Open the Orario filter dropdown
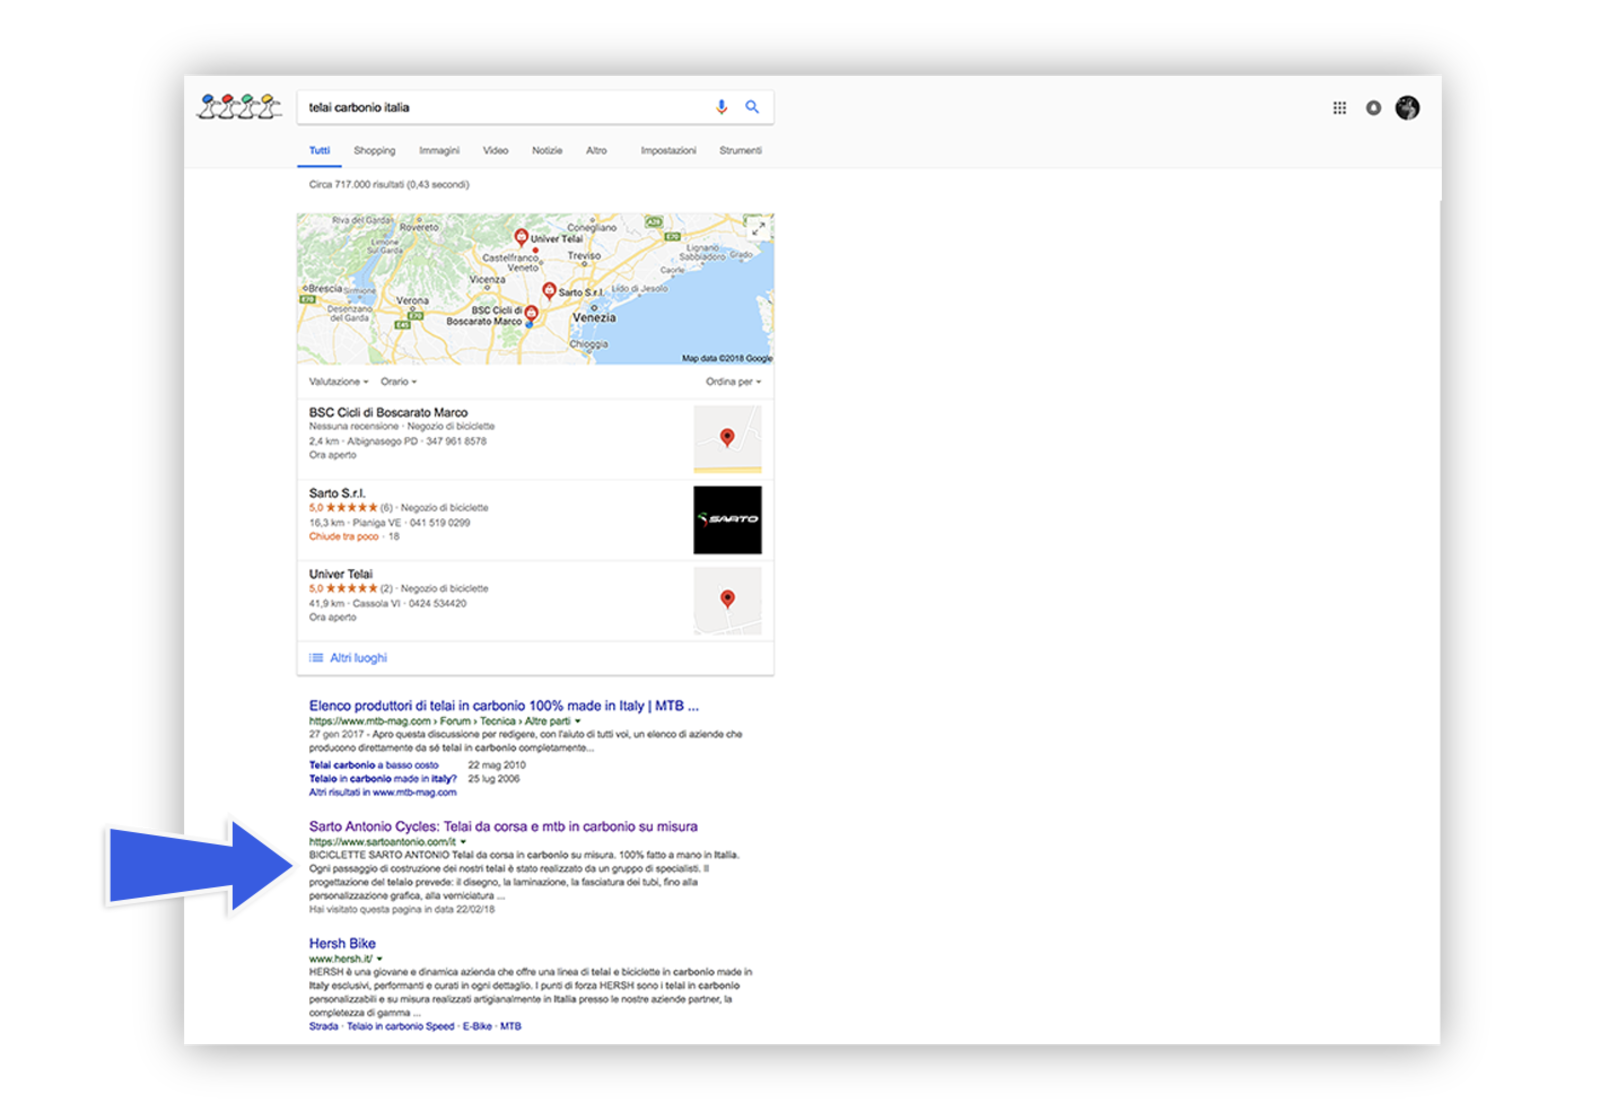The image size is (1600, 1120). coord(398,382)
